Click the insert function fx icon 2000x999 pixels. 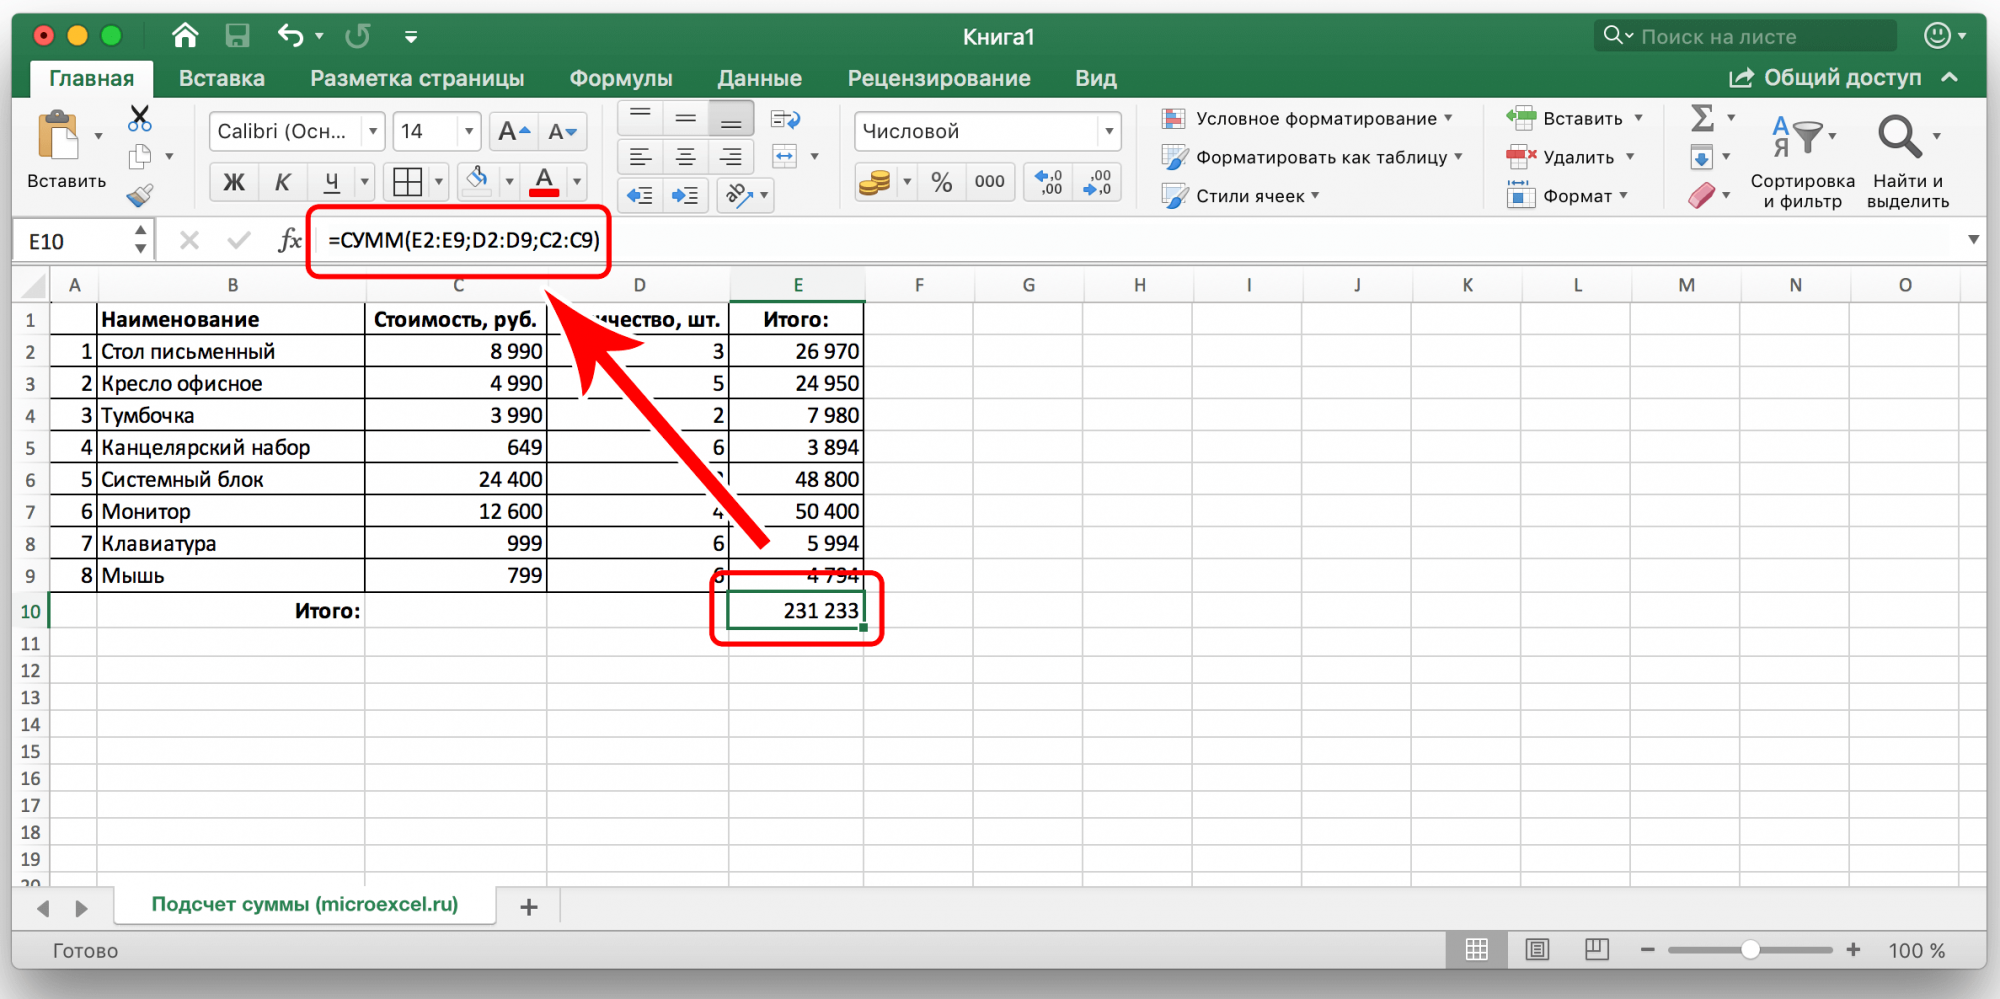(x=289, y=240)
